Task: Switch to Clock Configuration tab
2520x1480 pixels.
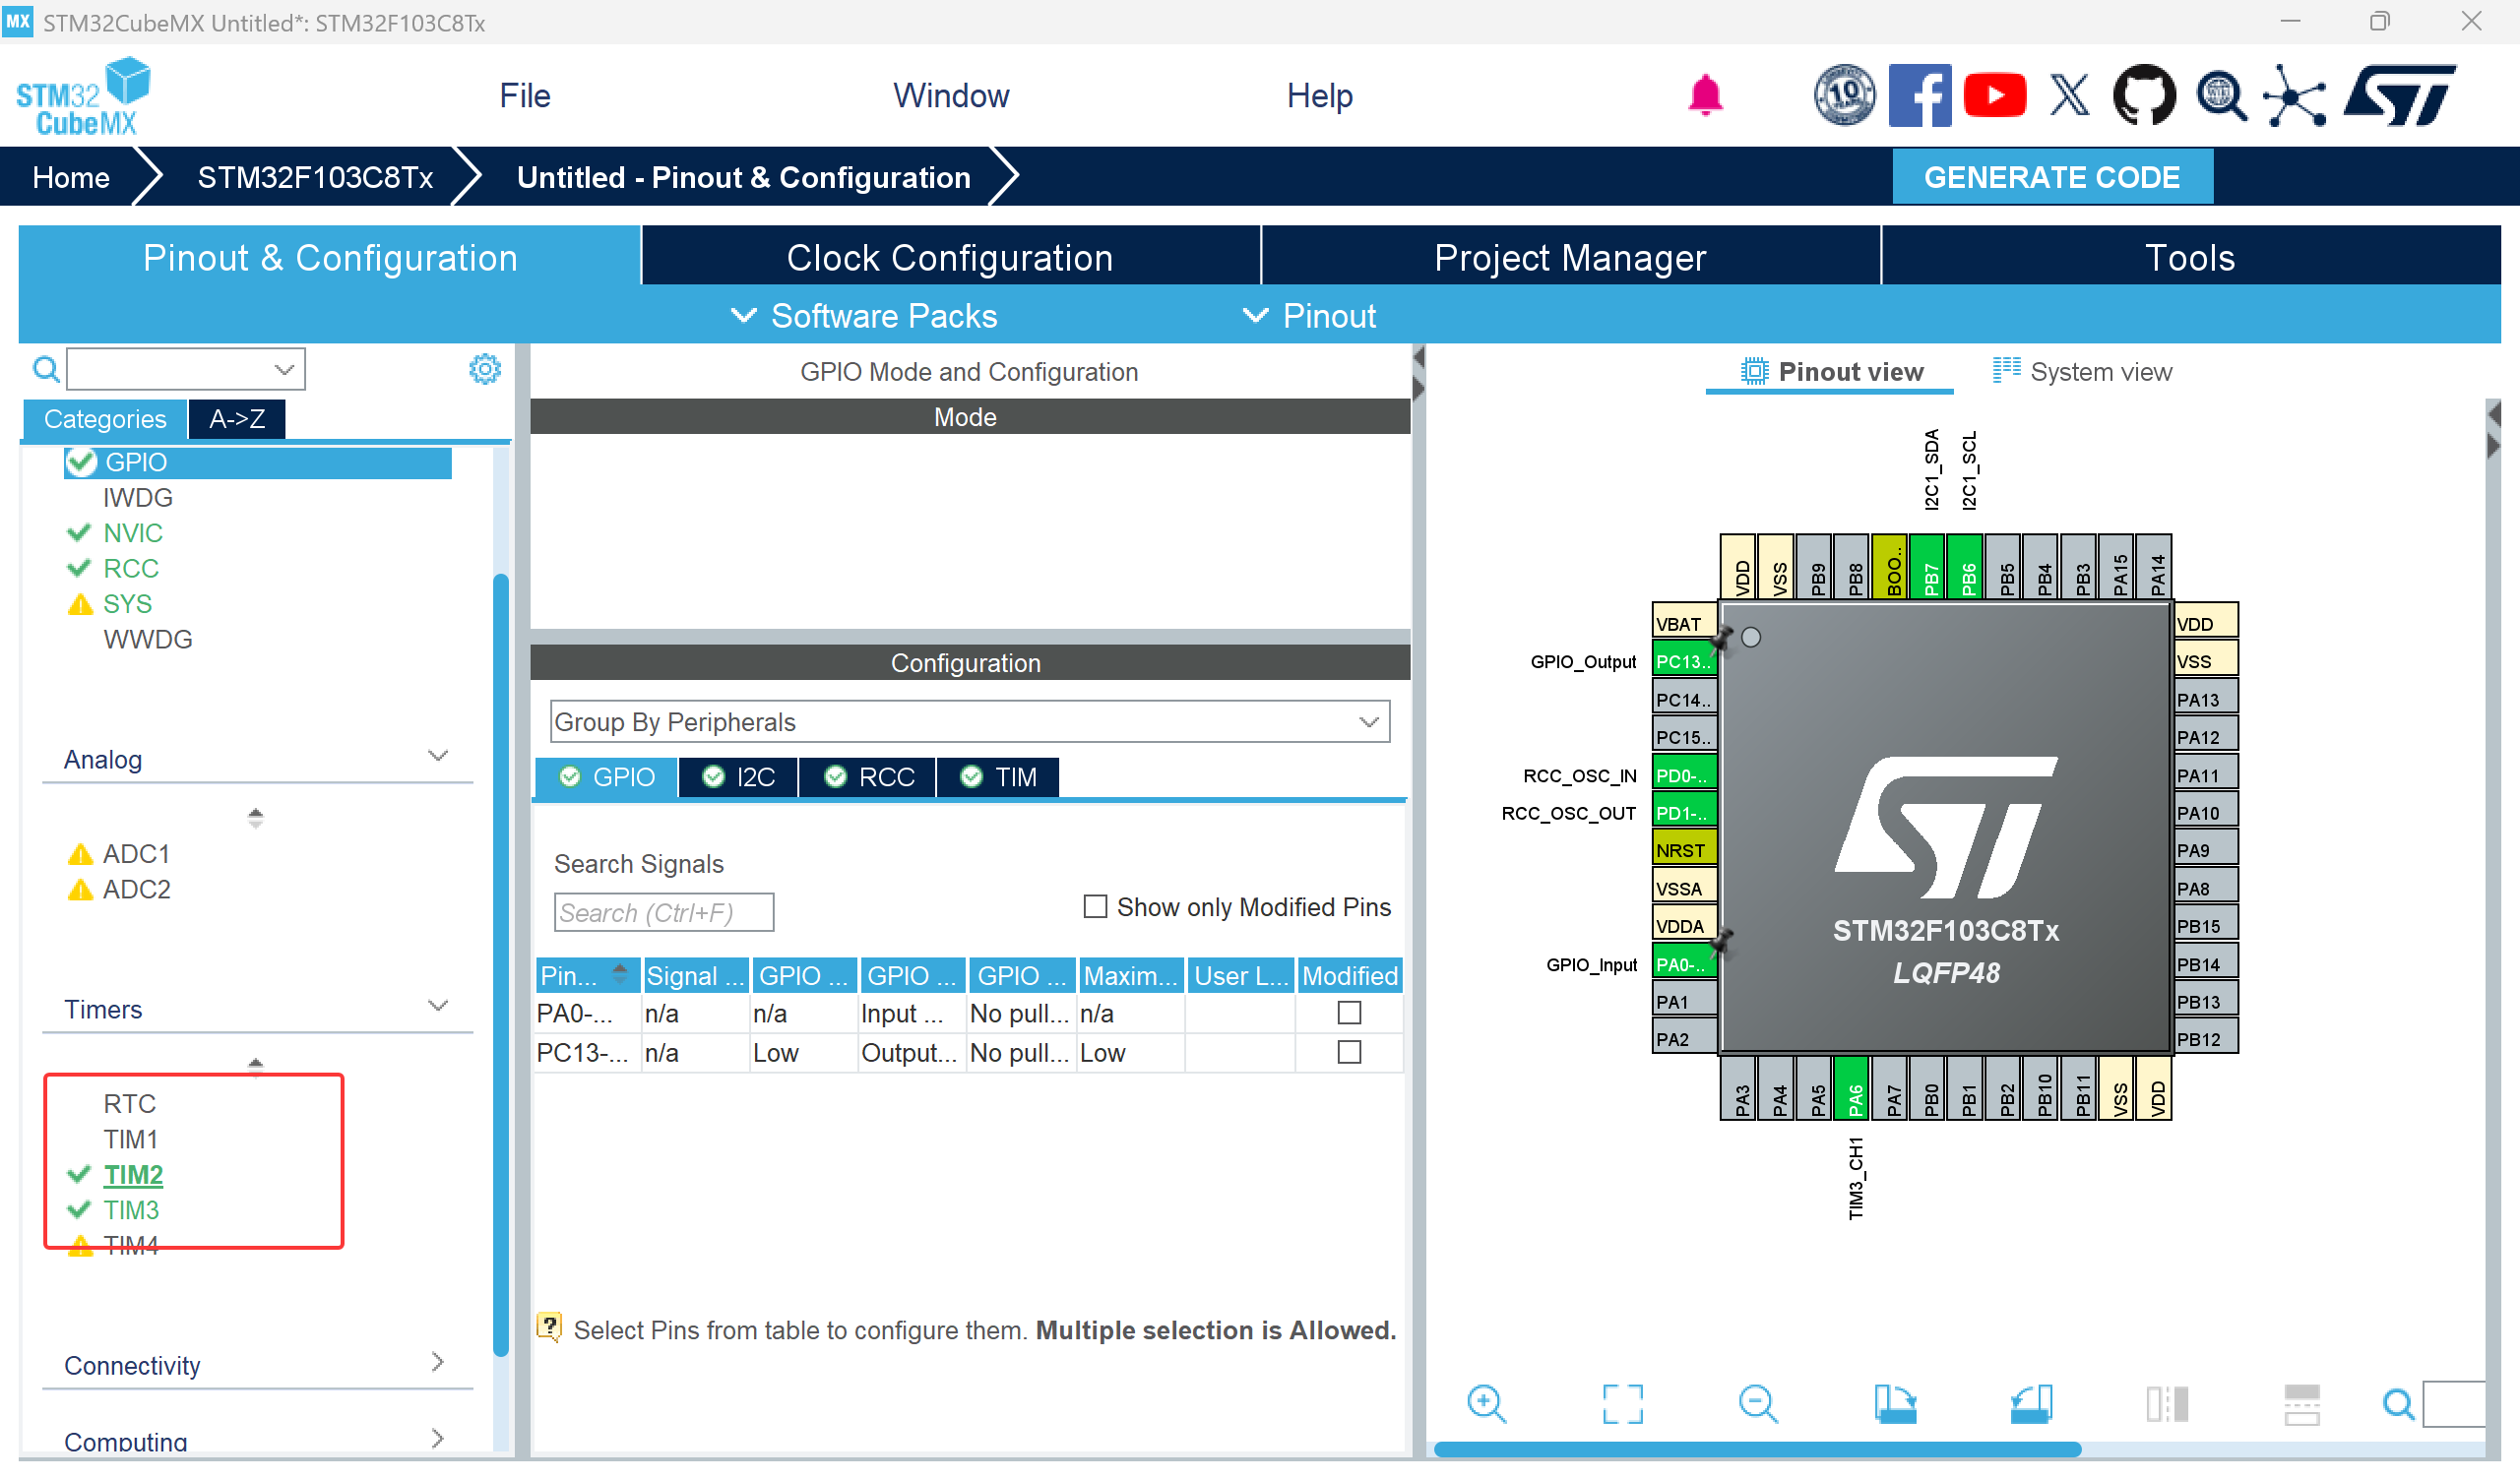Action: coord(950,258)
